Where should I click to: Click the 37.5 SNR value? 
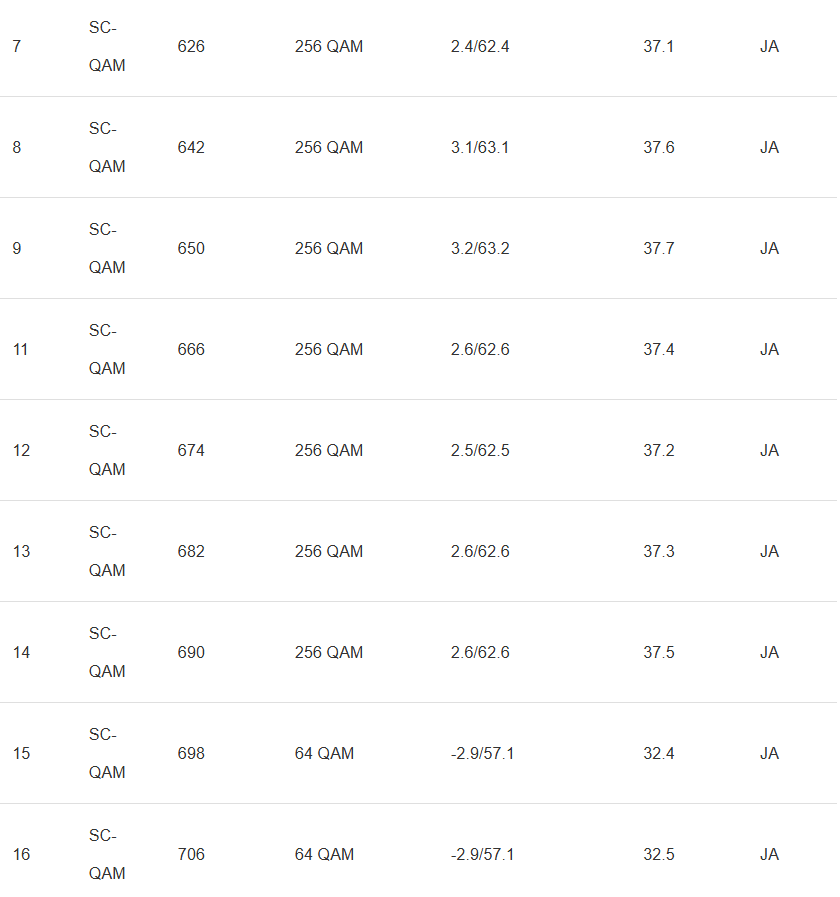pyautogui.click(x=658, y=653)
